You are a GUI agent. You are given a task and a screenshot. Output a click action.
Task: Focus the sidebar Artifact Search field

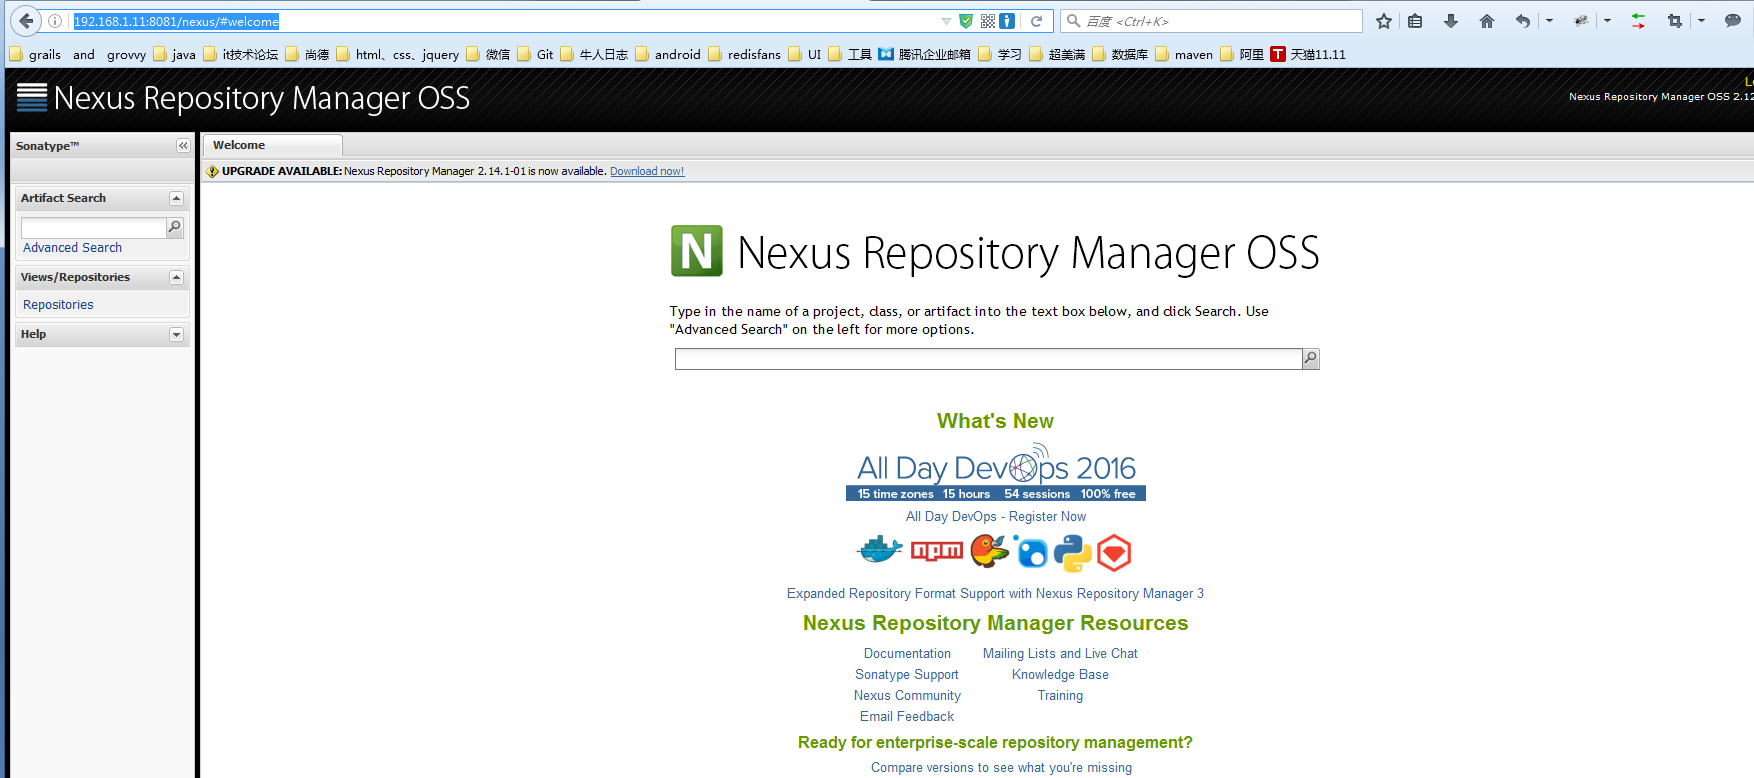tap(93, 228)
